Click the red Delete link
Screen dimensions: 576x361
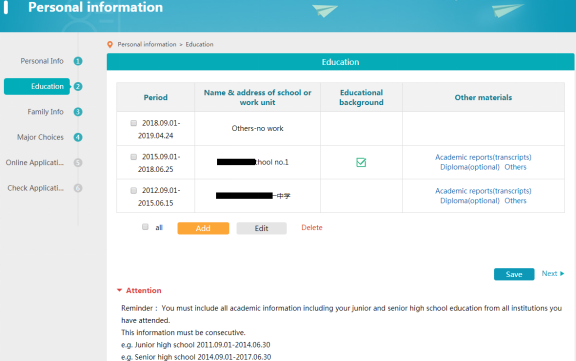click(x=312, y=227)
